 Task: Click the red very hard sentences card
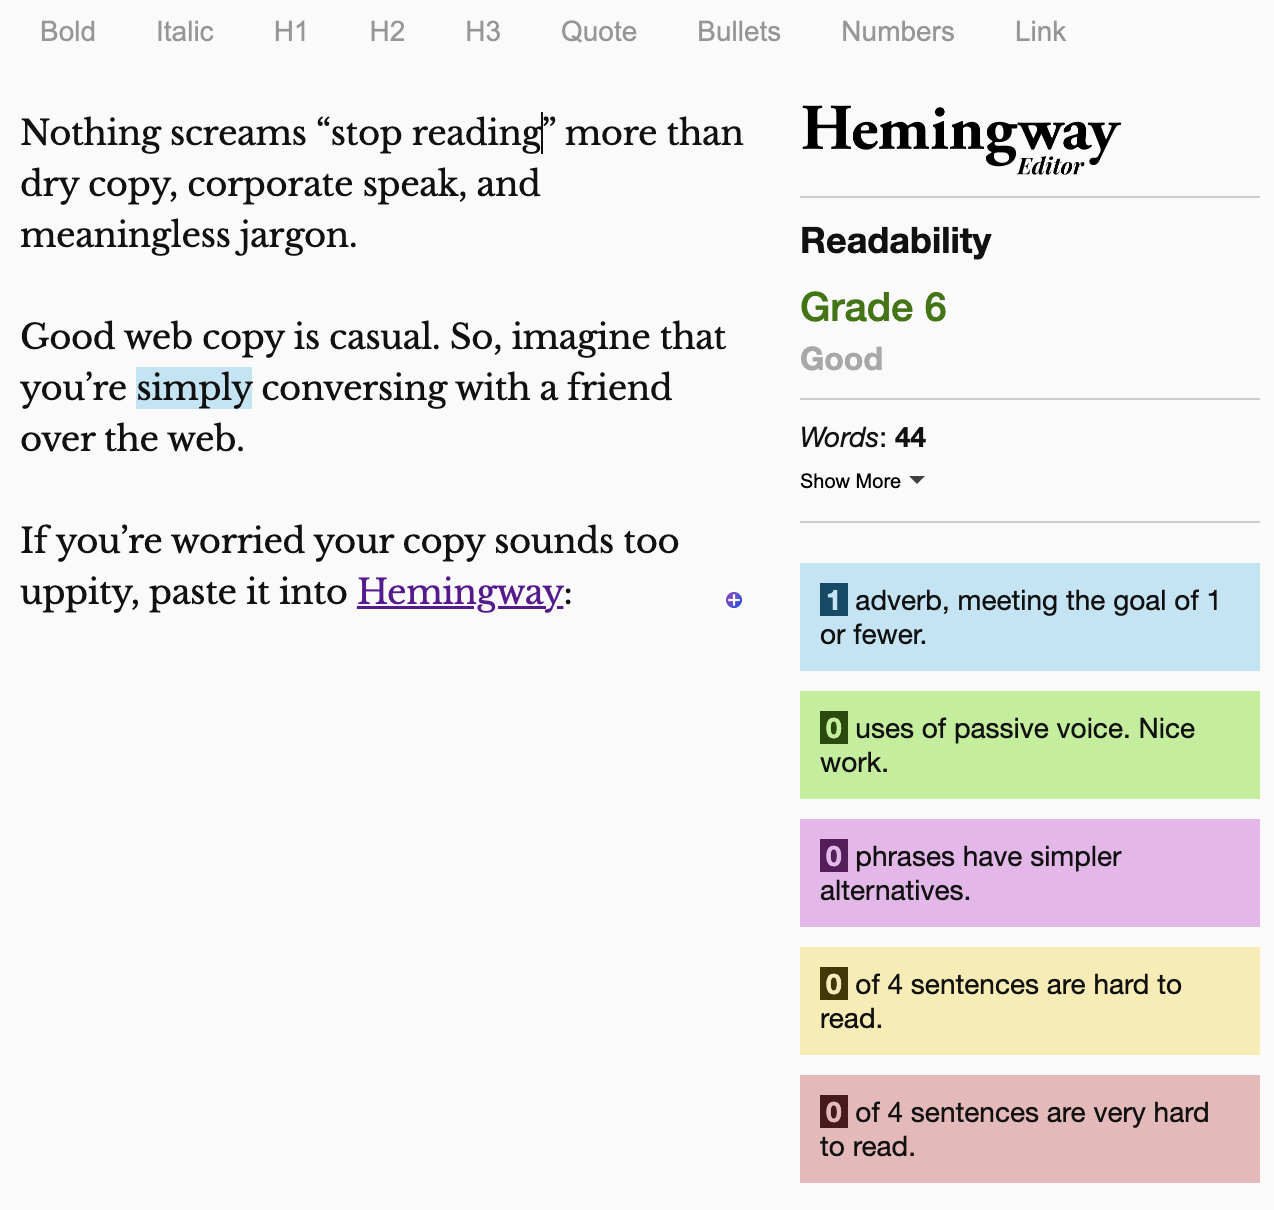point(1030,1128)
